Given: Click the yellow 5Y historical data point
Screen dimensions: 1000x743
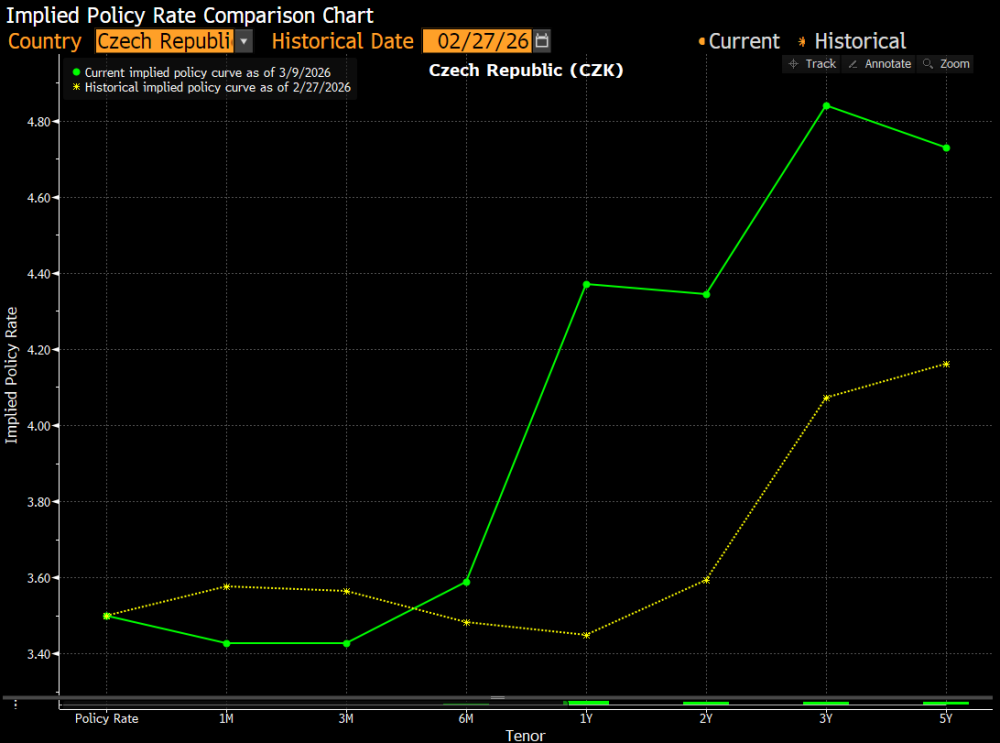Looking at the screenshot, I should click(x=946, y=364).
